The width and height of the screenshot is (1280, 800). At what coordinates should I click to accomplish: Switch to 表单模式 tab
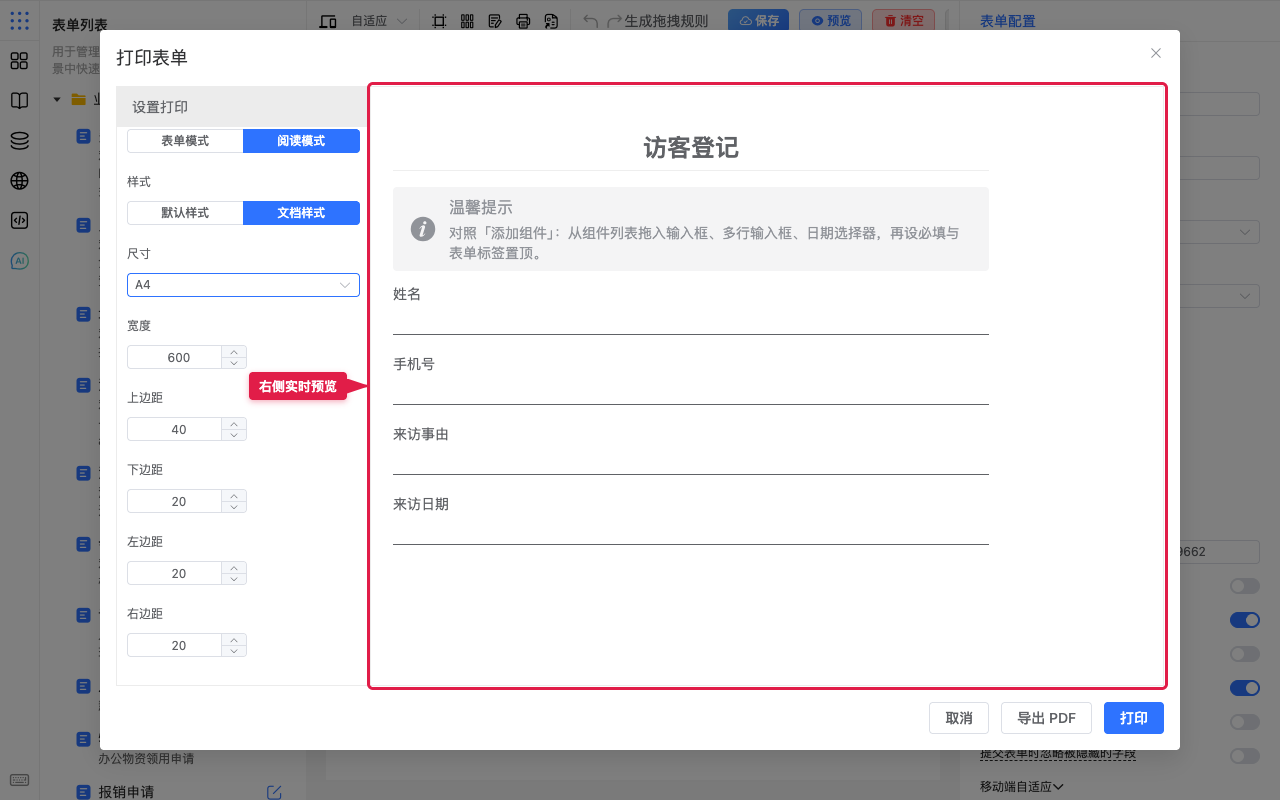(x=185, y=141)
